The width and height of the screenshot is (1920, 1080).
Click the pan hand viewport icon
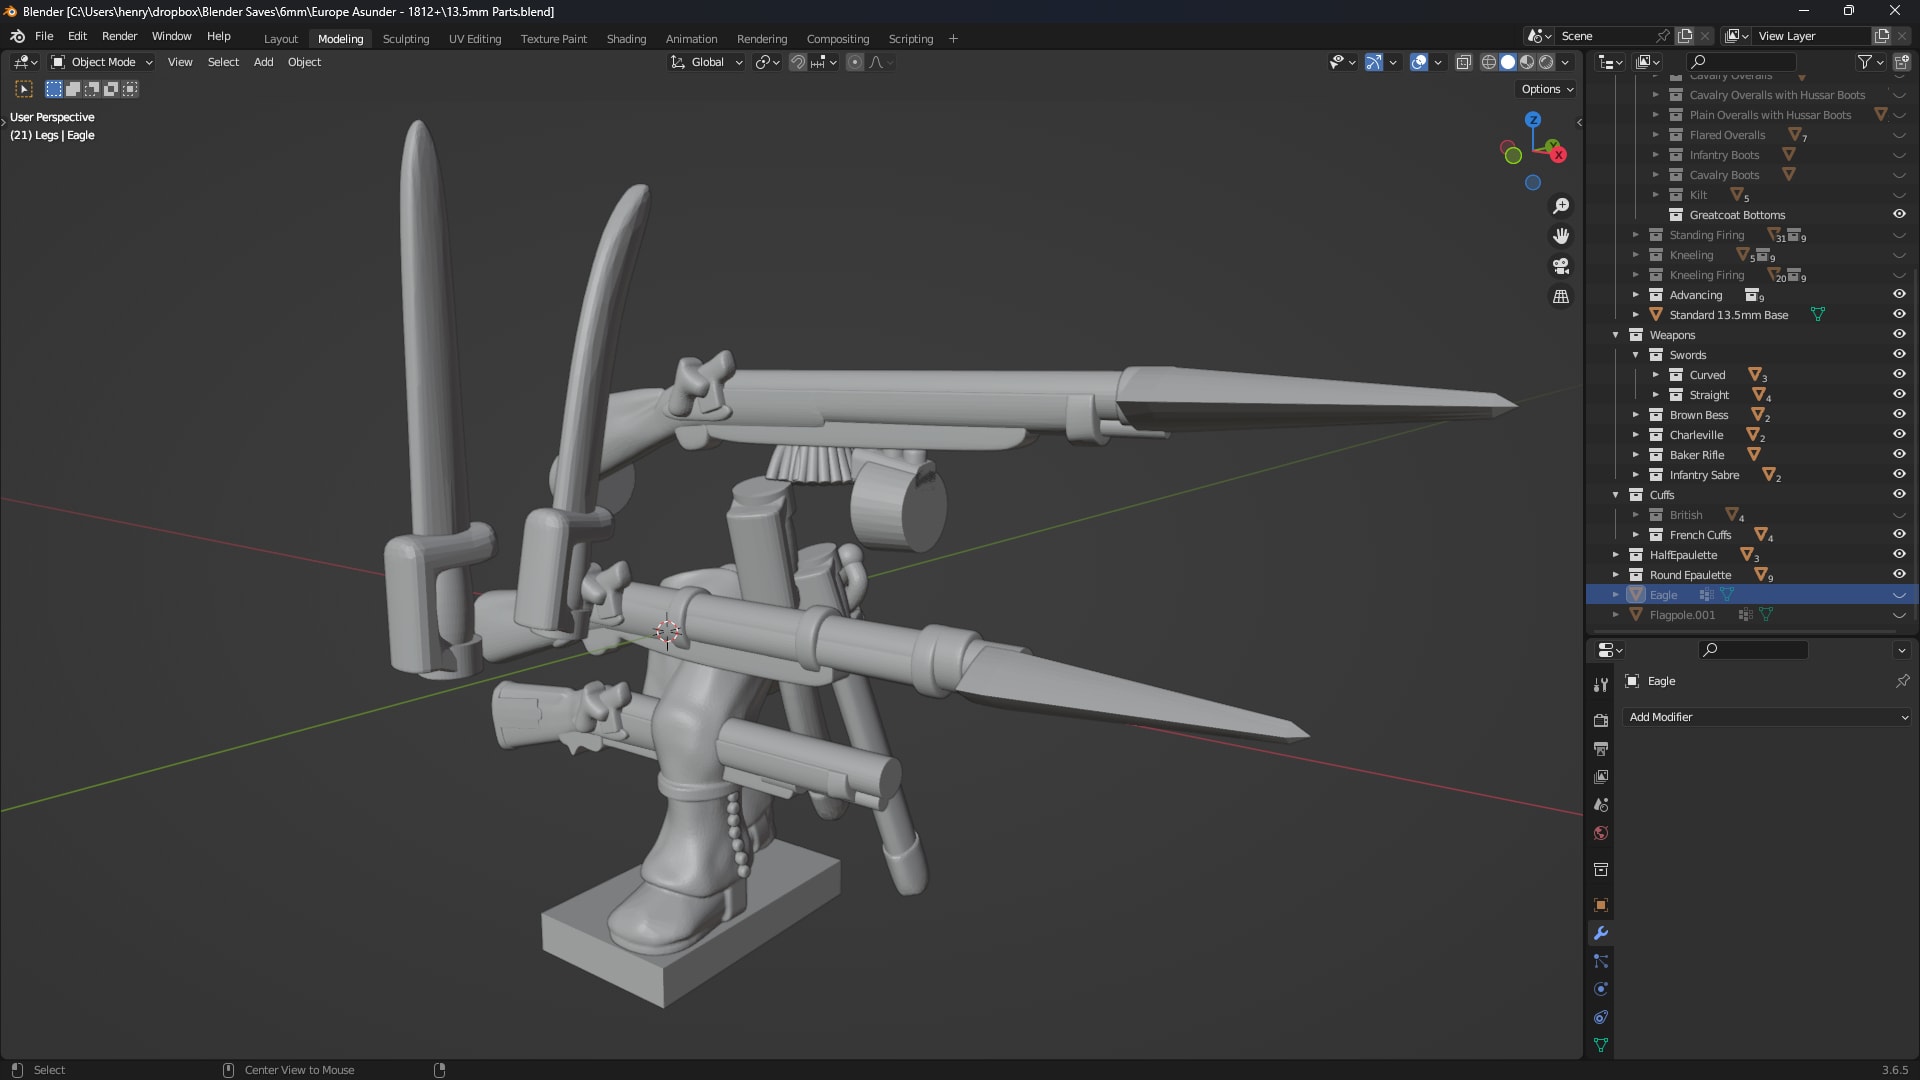1560,236
